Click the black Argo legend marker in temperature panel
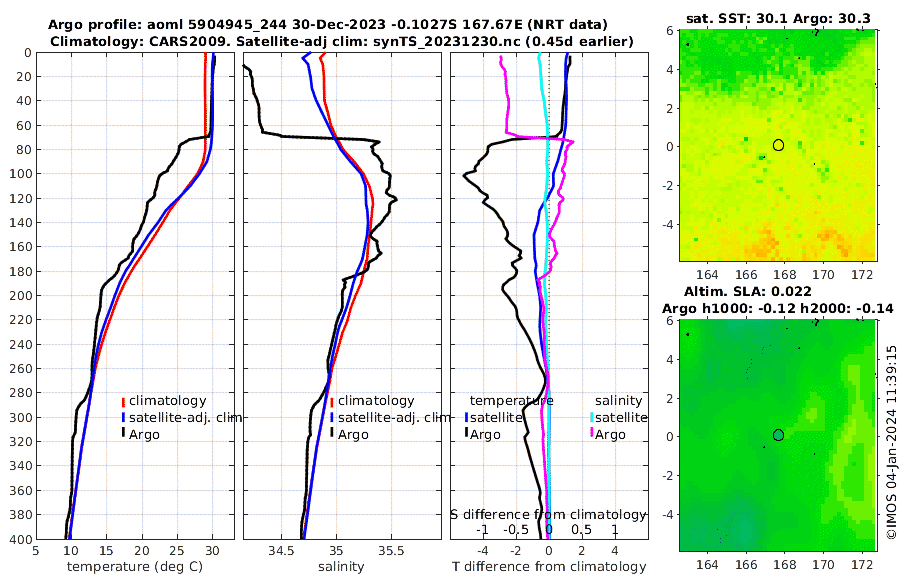Image resolution: width=900 pixels, height=580 pixels. click(123, 434)
